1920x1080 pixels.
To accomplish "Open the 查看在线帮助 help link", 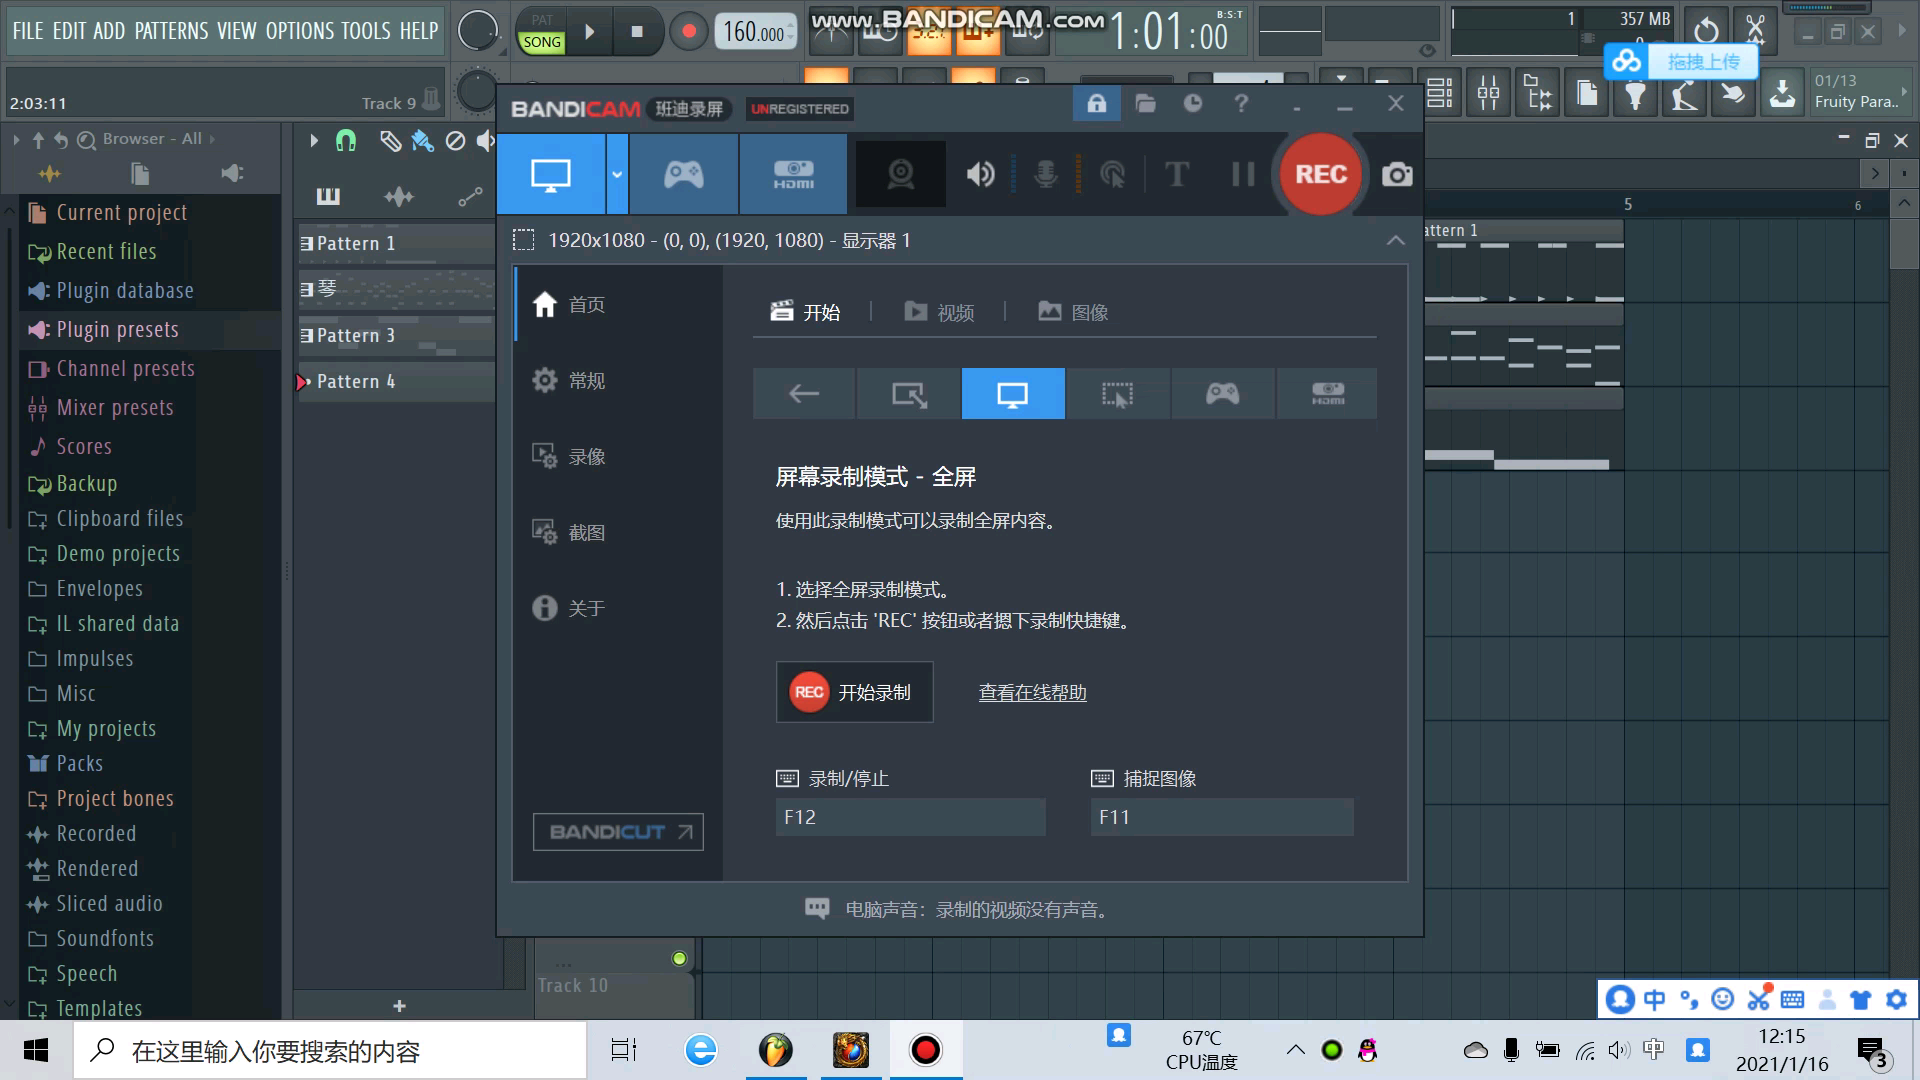I will (1031, 692).
